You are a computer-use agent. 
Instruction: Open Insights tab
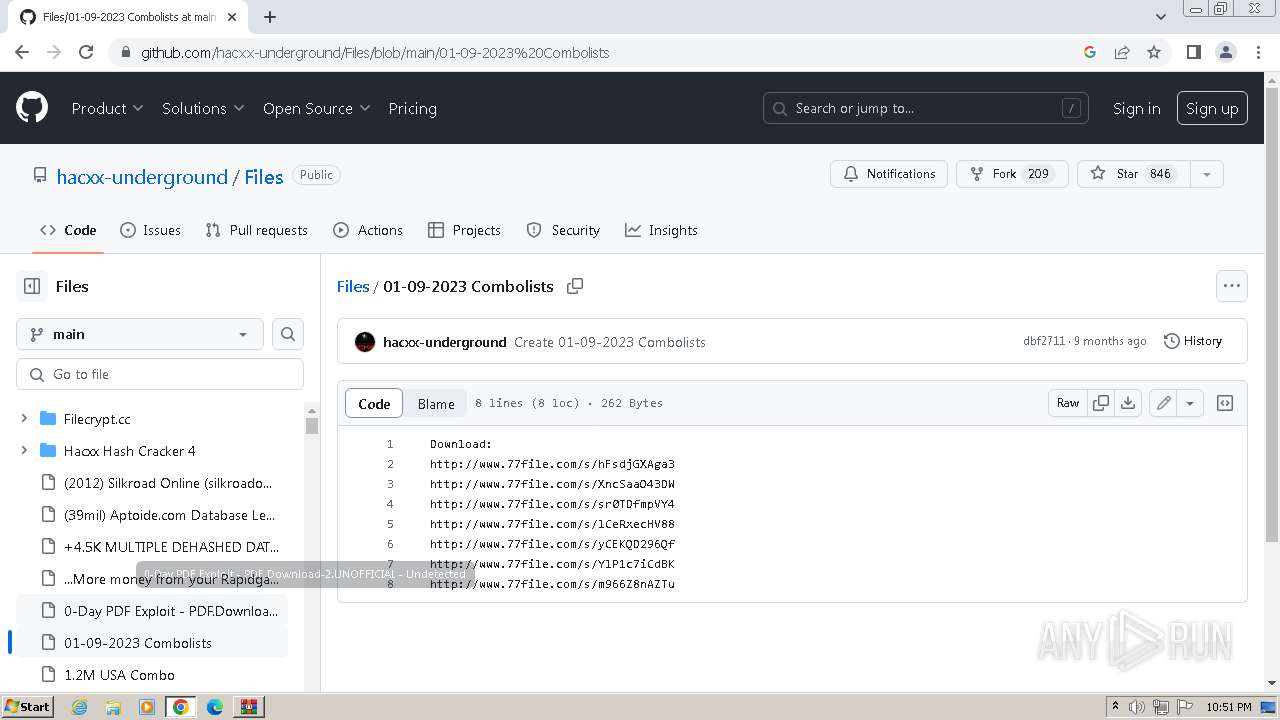pyautogui.click(x=661, y=230)
